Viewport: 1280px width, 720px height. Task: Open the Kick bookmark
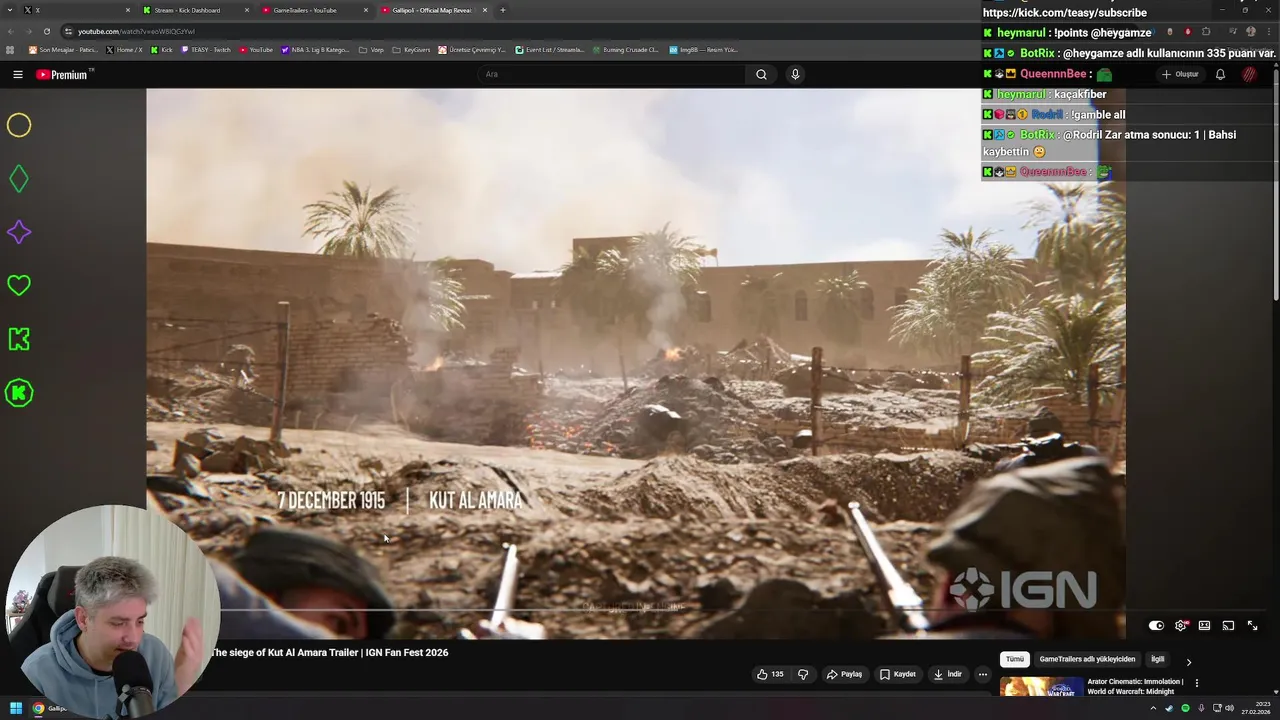point(162,50)
